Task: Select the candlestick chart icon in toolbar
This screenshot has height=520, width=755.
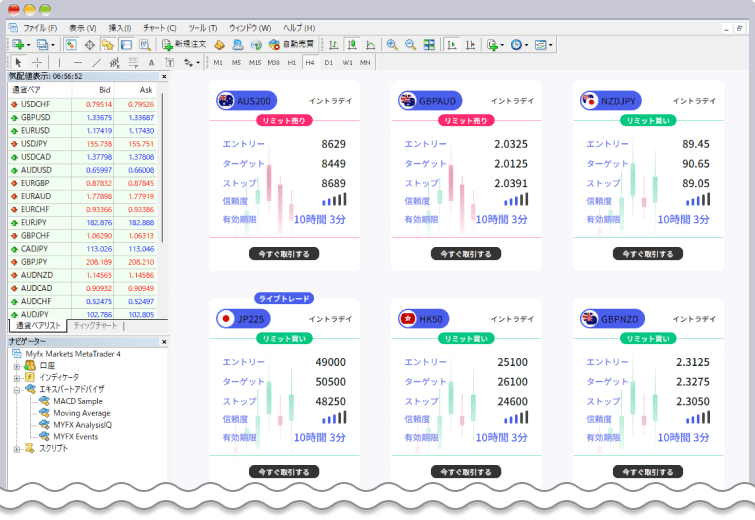Action: 352,45
